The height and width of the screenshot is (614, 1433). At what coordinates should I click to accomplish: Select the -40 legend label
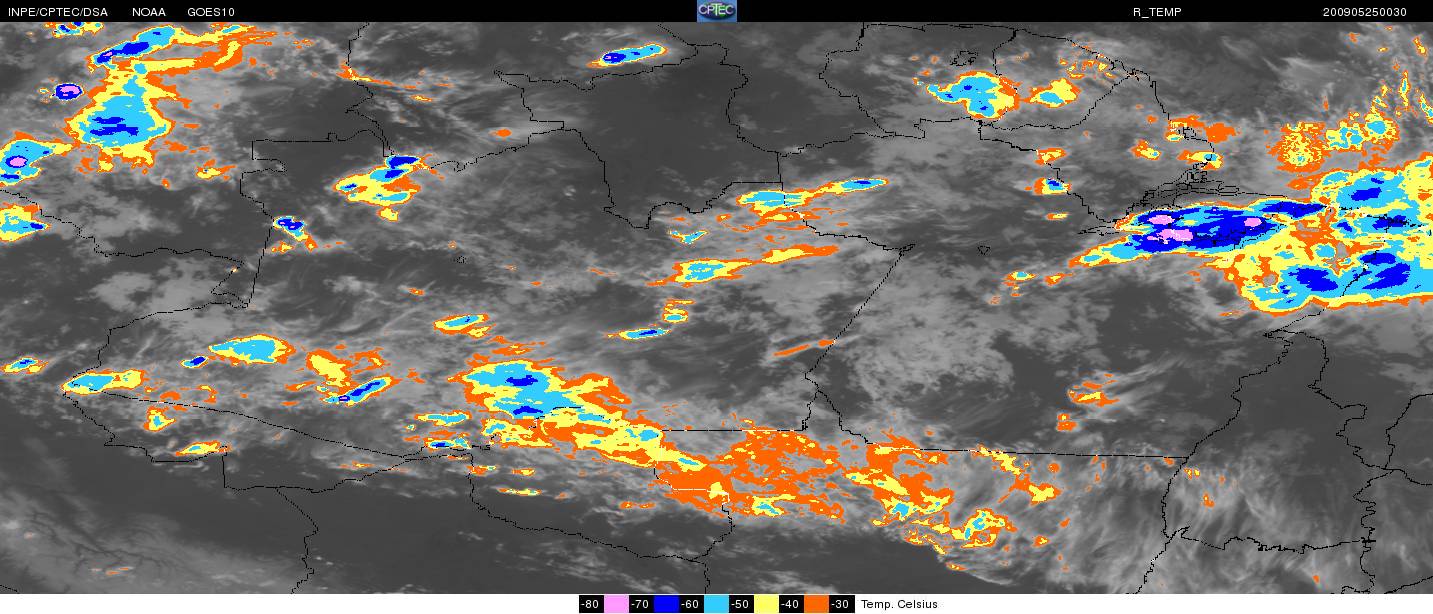(792, 604)
